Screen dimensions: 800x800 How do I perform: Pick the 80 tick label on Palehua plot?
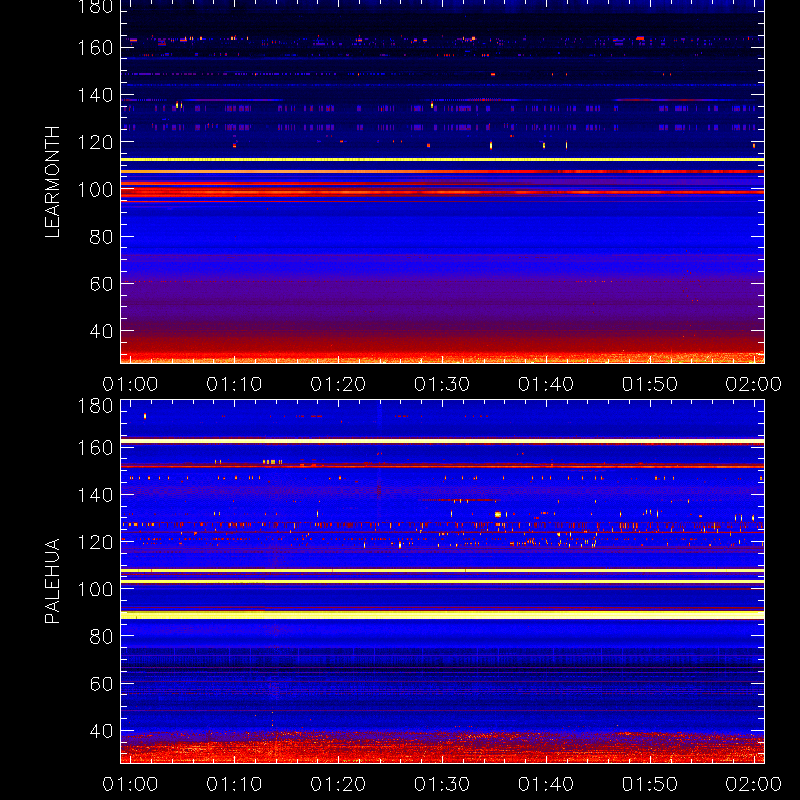[x=101, y=636]
